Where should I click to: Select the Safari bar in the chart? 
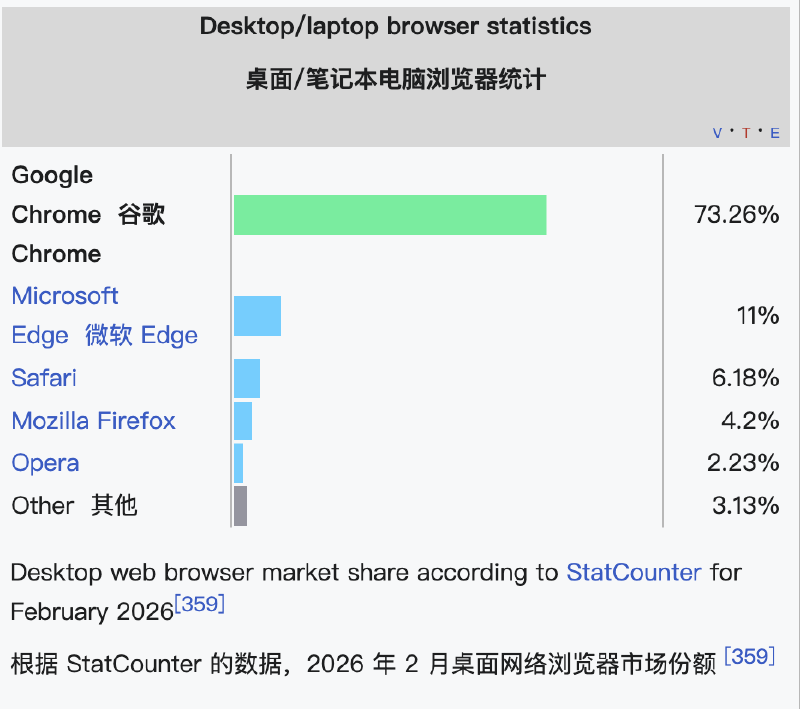pos(246,378)
